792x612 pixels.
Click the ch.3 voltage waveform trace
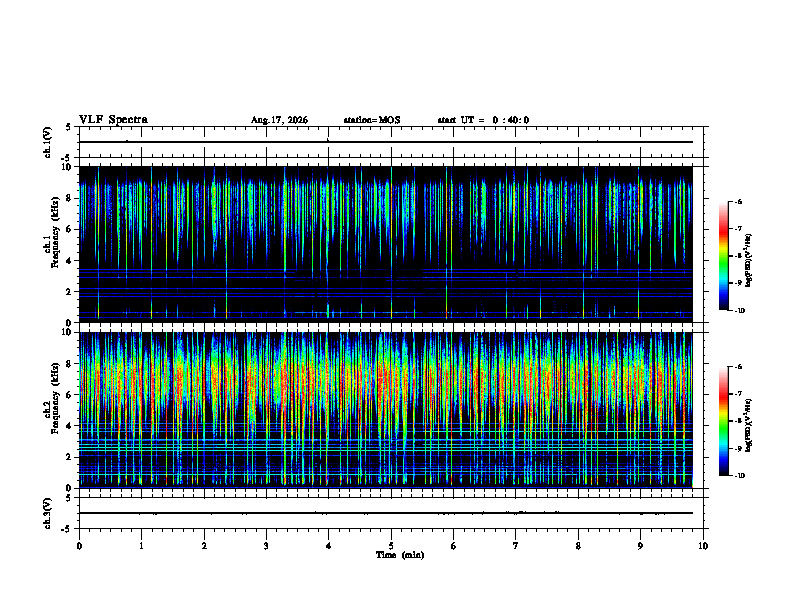tap(386, 513)
